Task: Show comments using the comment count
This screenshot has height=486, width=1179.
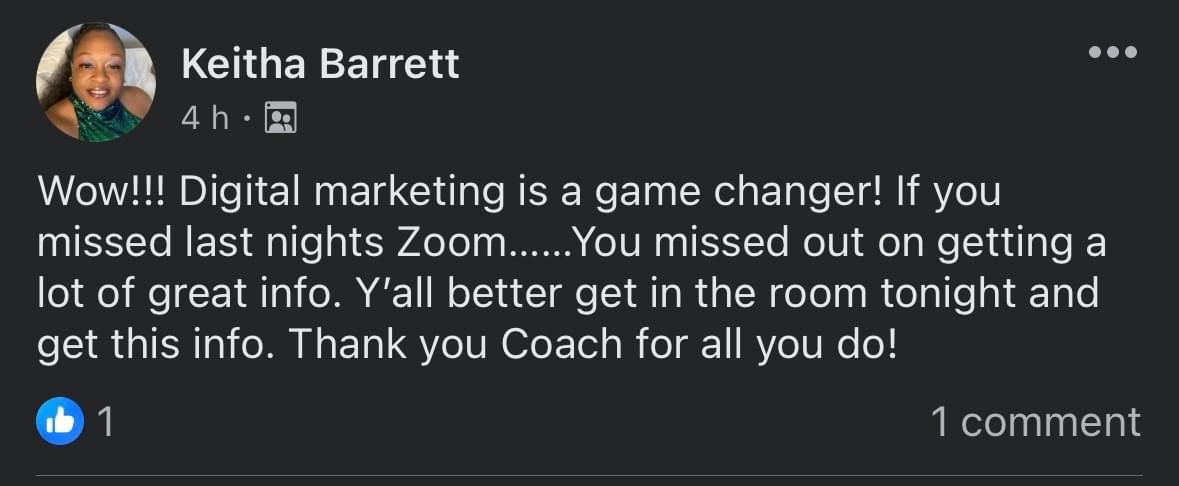Action: (x=1035, y=422)
